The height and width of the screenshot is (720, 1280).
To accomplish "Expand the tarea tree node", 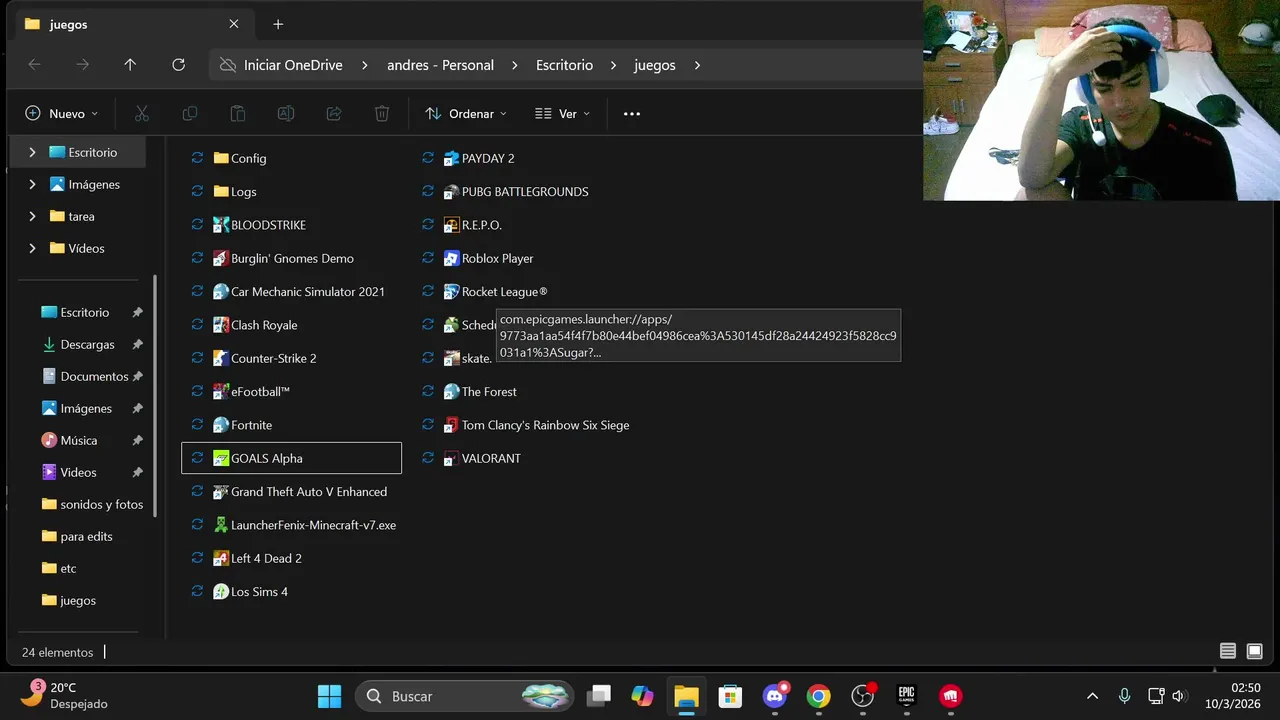I will click(x=32, y=216).
